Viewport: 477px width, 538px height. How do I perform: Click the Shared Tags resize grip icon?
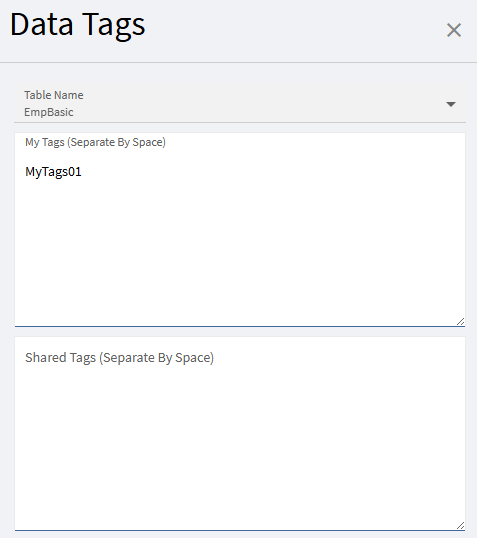(461, 525)
